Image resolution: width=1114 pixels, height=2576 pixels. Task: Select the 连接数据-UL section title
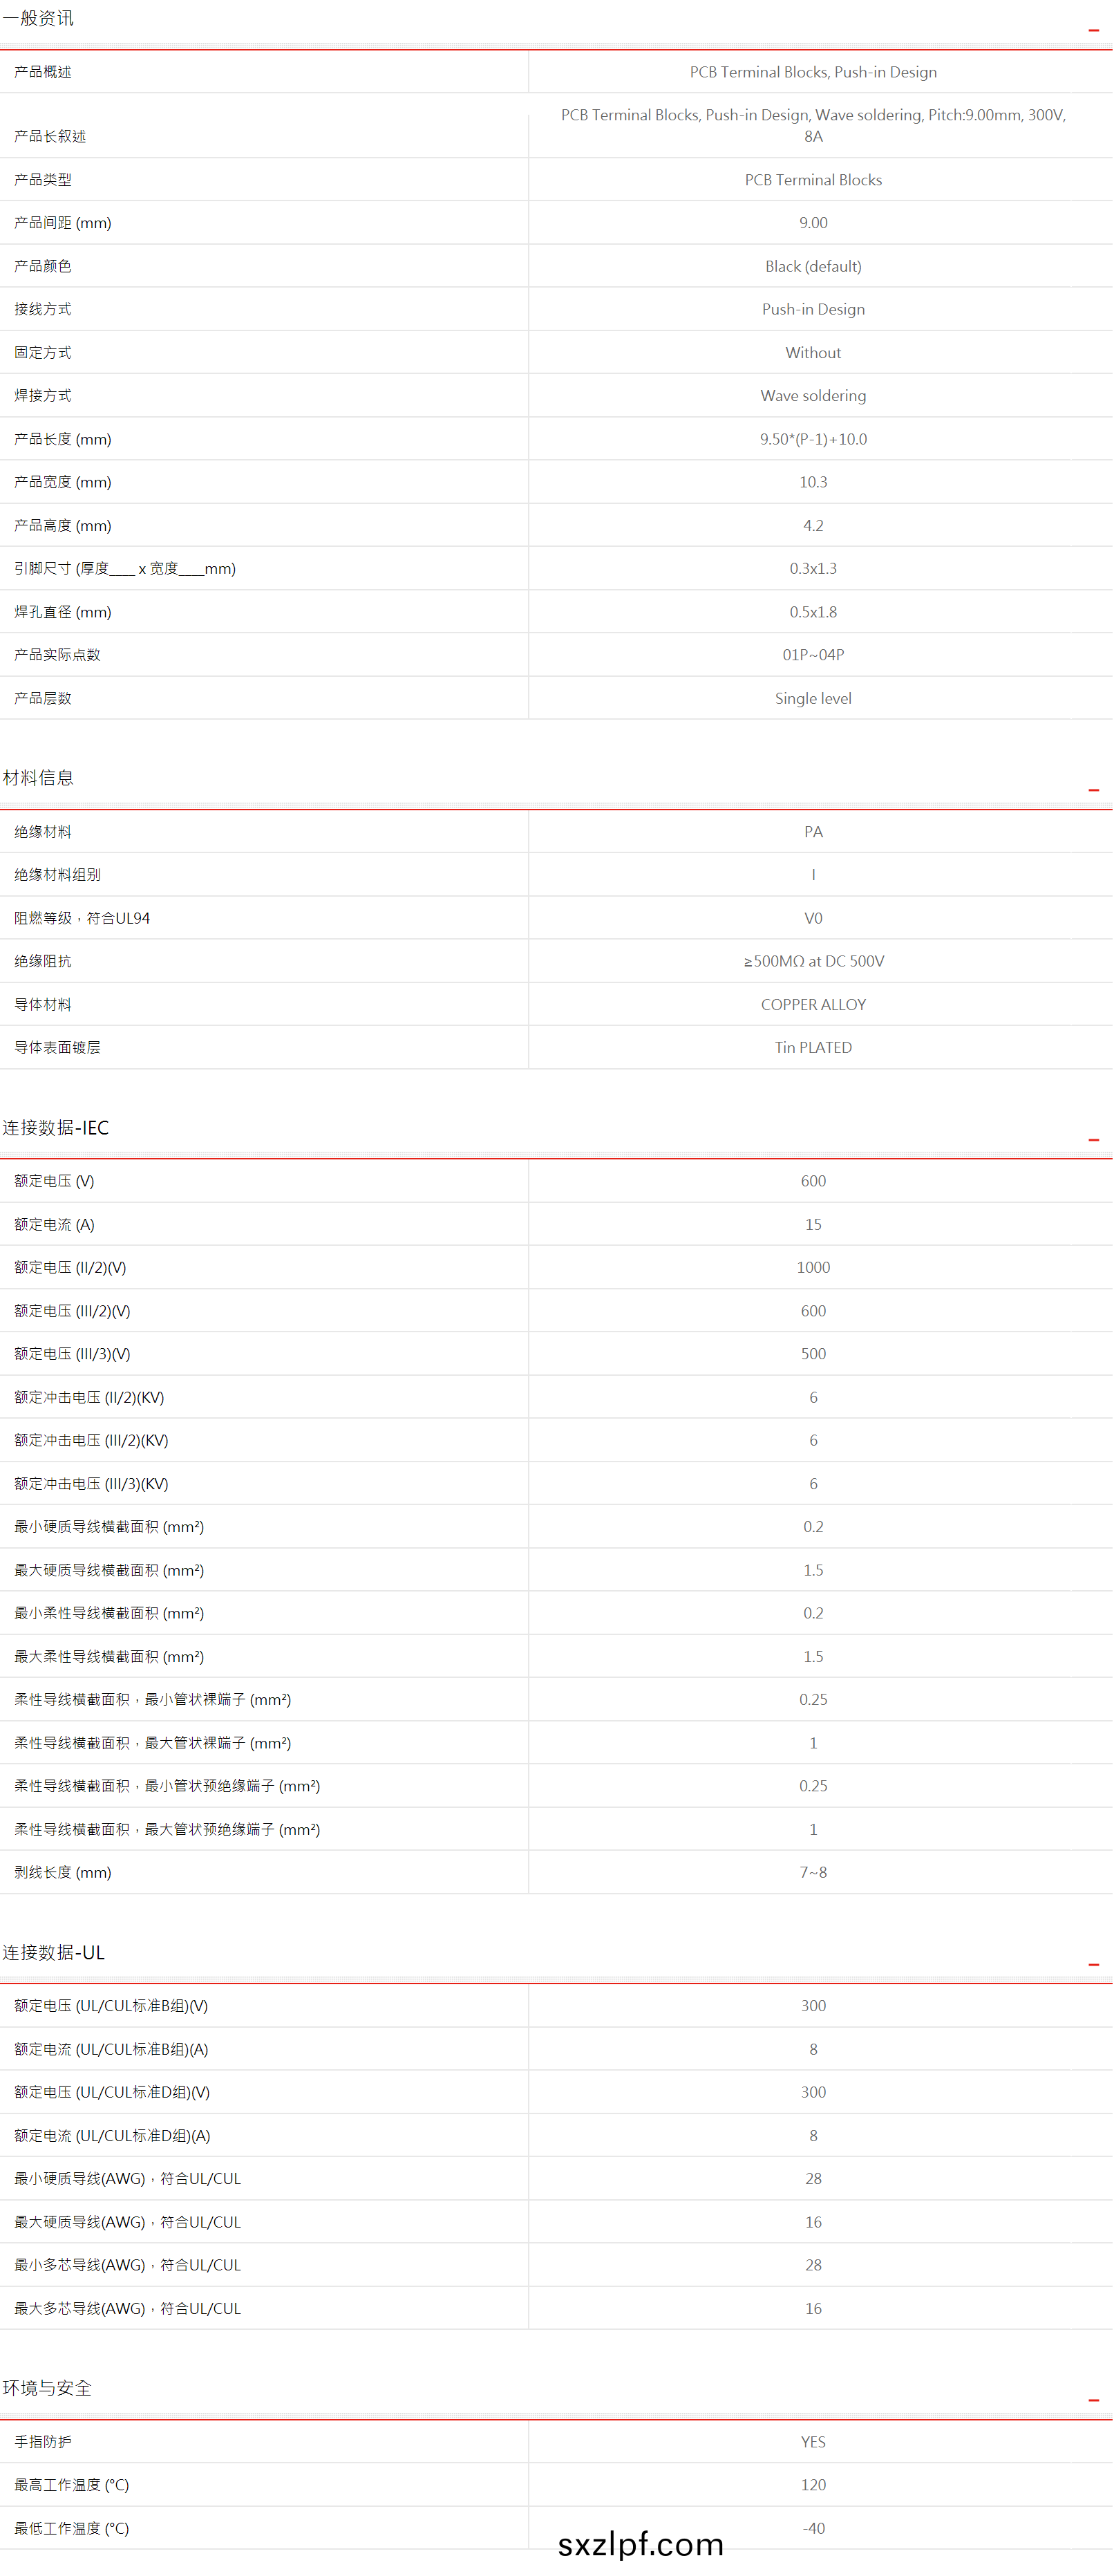(53, 1953)
